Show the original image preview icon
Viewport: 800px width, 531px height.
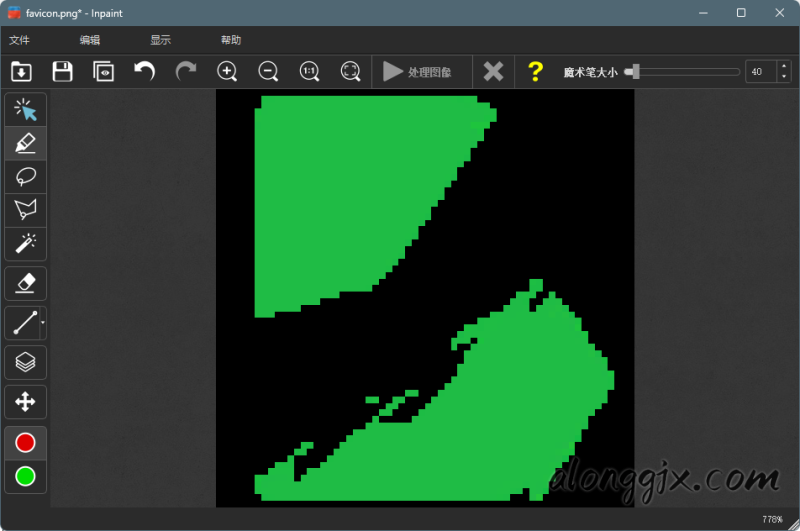click(x=103, y=71)
